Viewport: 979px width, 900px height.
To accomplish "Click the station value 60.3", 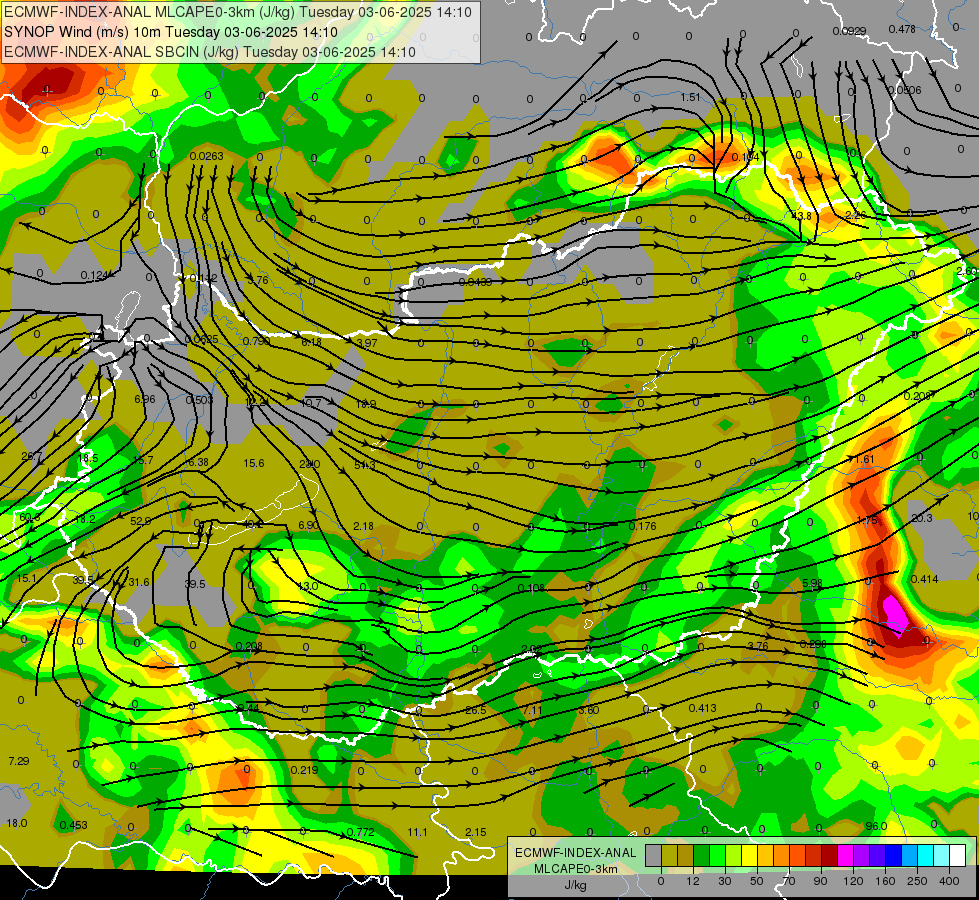I will 30,517.
